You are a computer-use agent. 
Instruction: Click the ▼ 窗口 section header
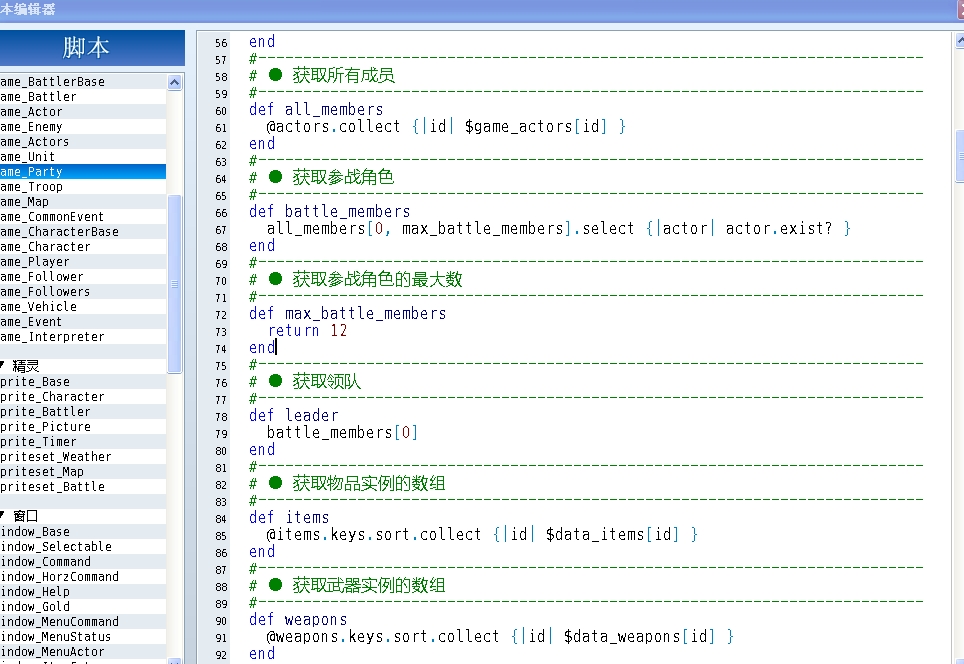point(83,516)
